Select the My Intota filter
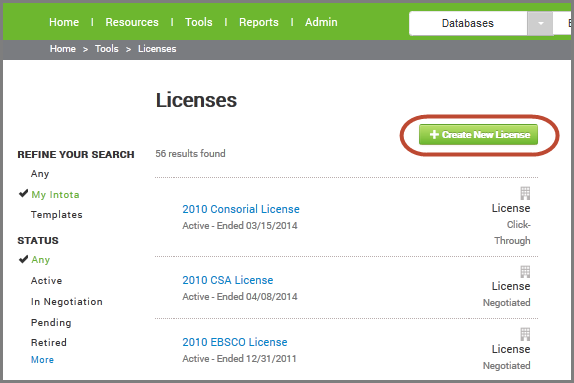This screenshot has height=383, width=574. click(x=55, y=194)
